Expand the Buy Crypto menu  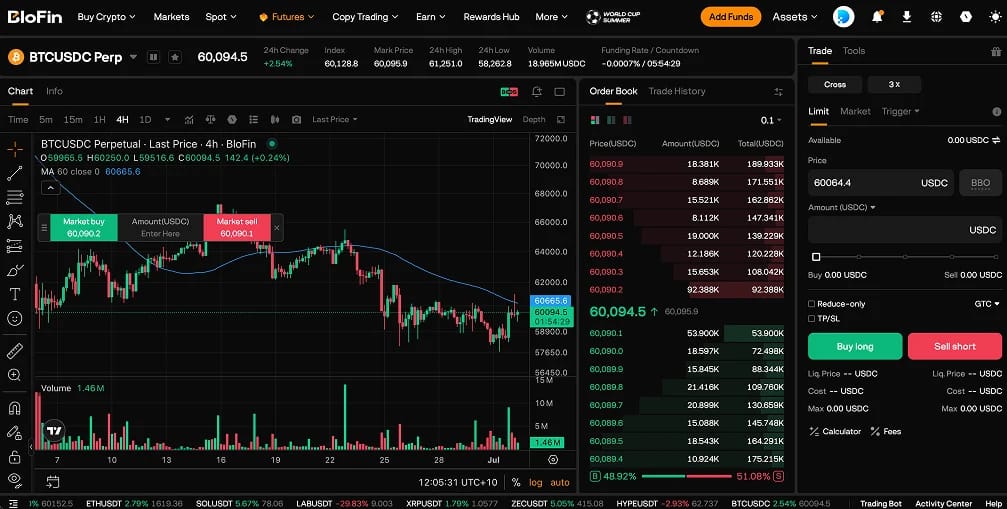point(106,17)
